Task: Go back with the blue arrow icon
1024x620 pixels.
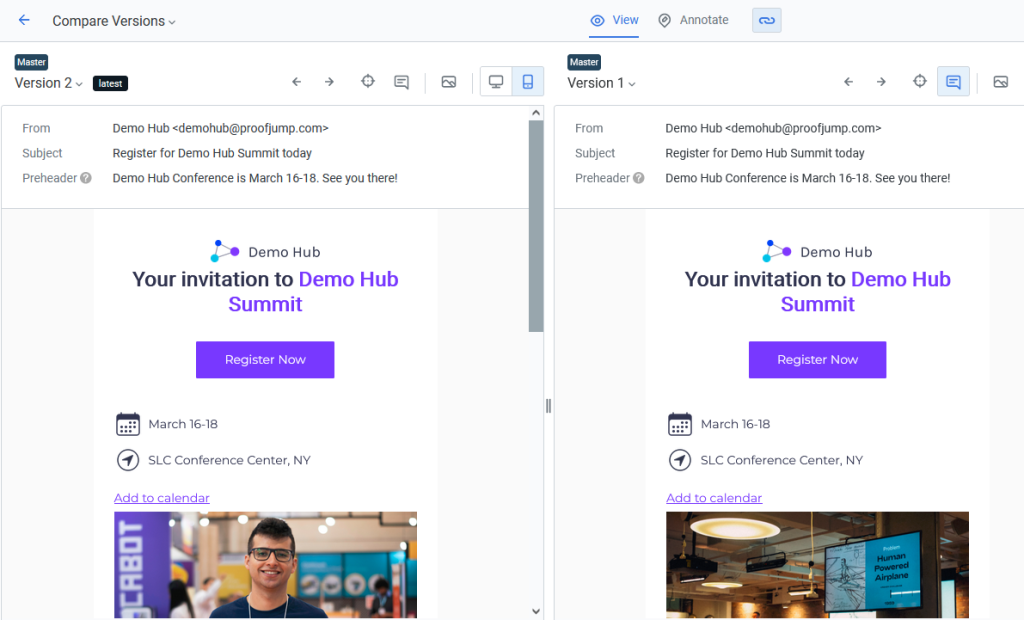Action: point(24,20)
